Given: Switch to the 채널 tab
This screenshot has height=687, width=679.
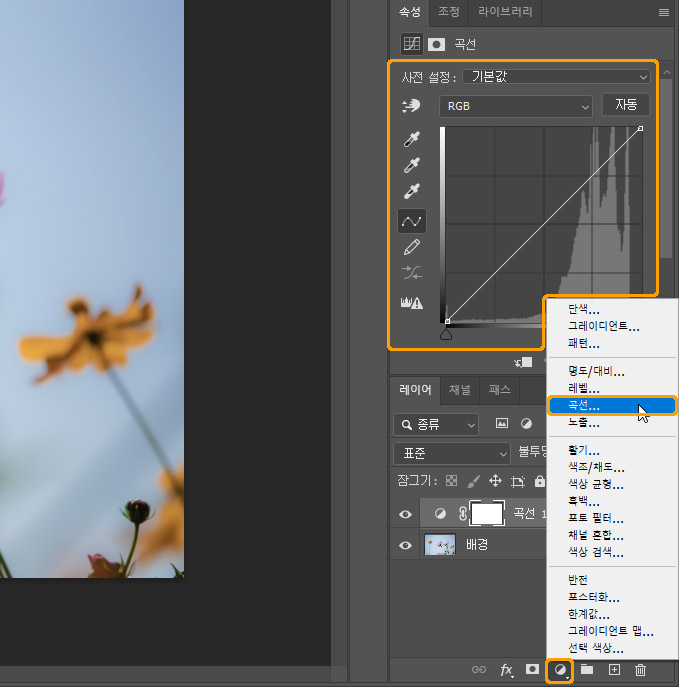Looking at the screenshot, I should coord(460,389).
